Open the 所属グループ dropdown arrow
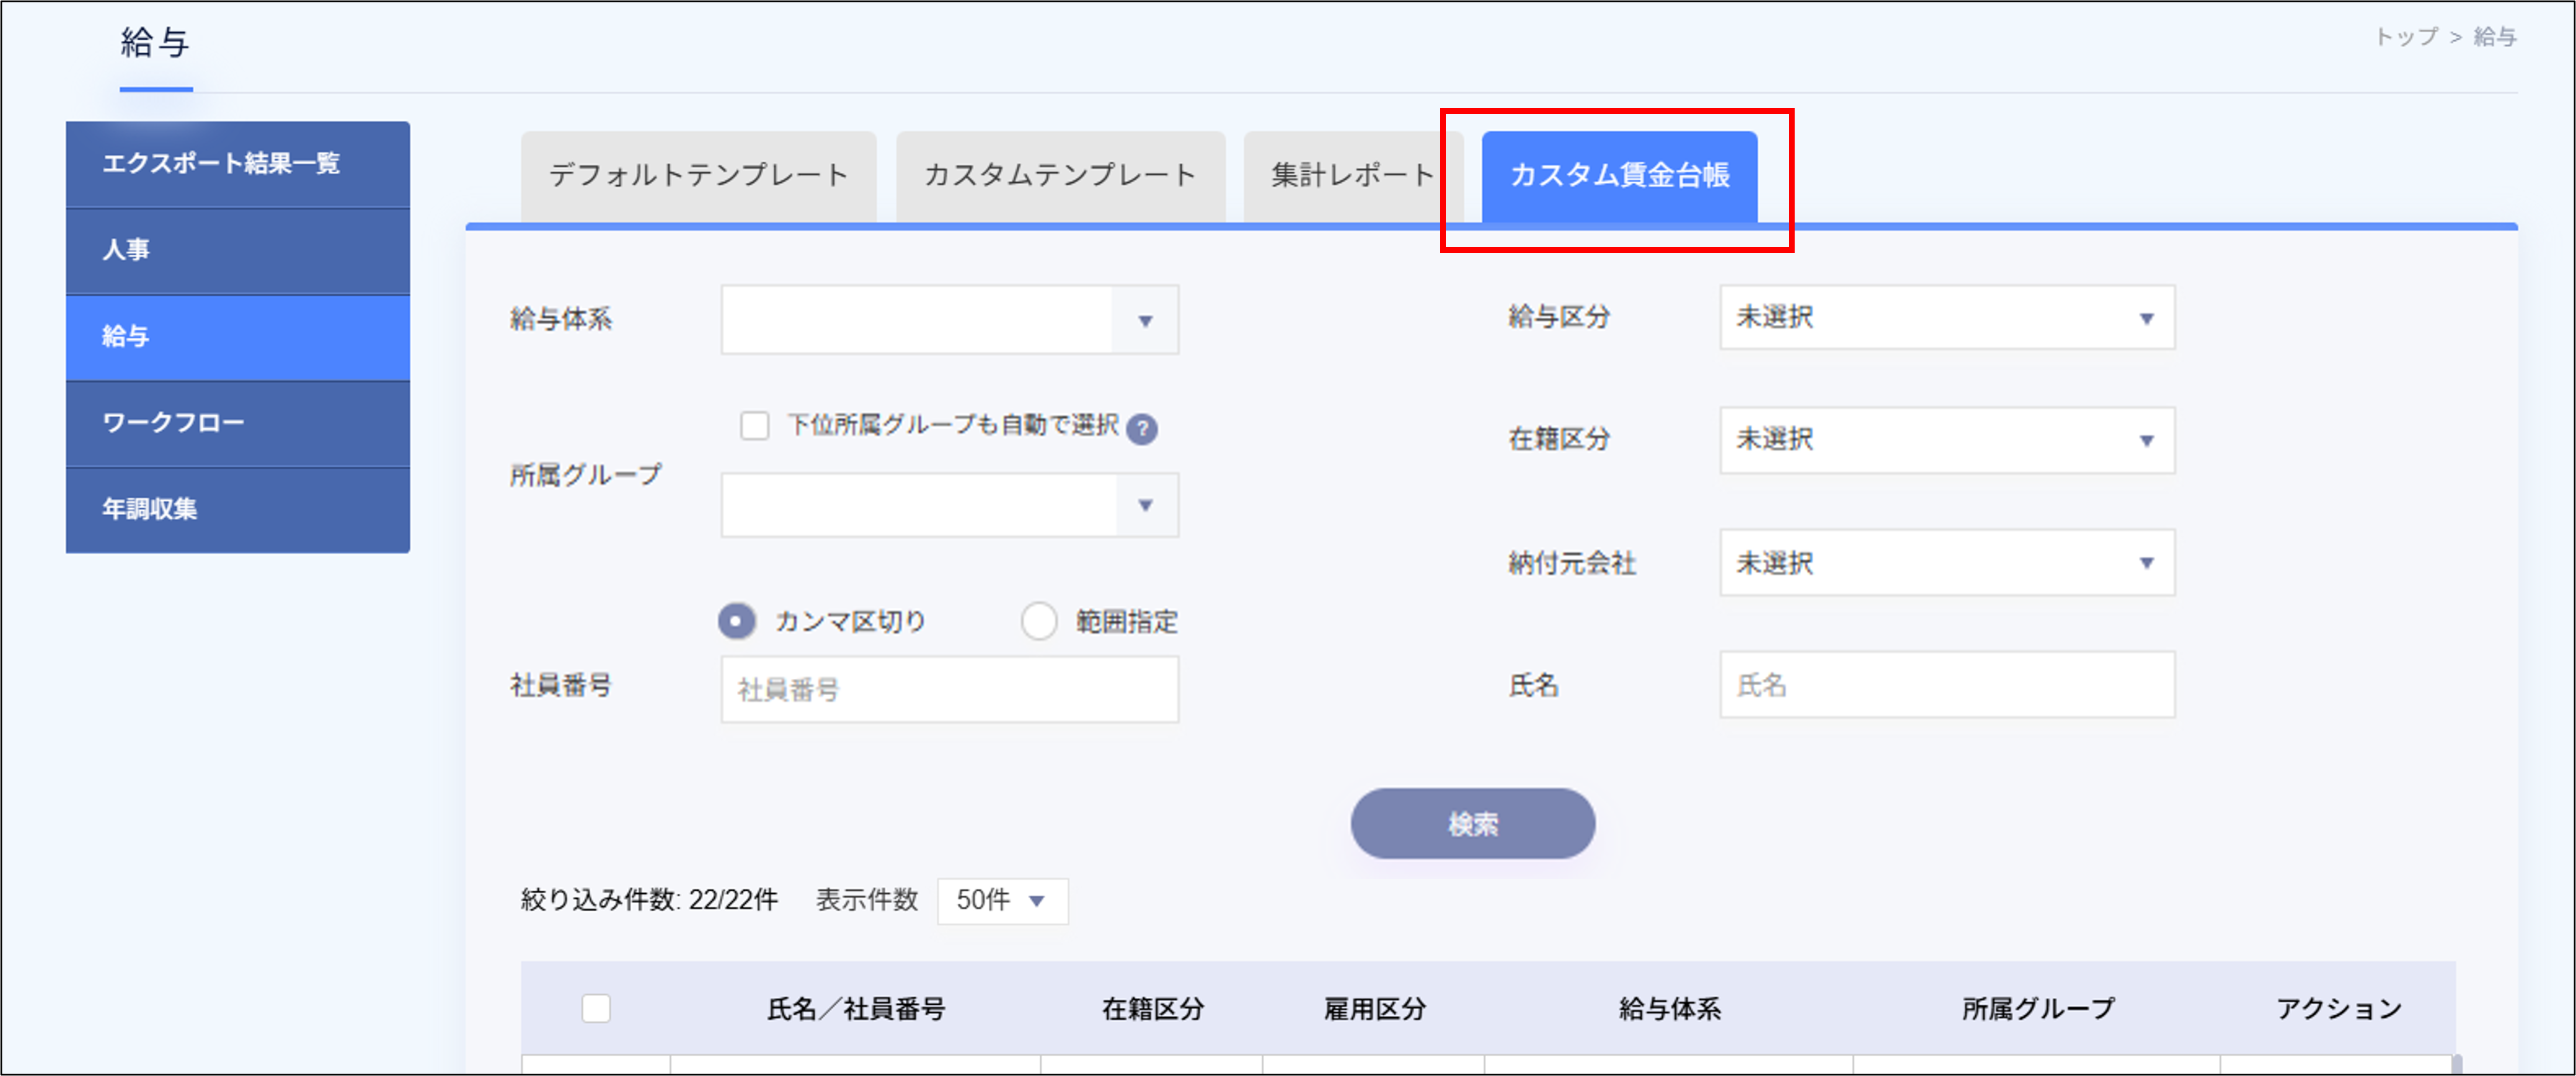Screen dimensions: 2576x1076 [x=1146, y=505]
